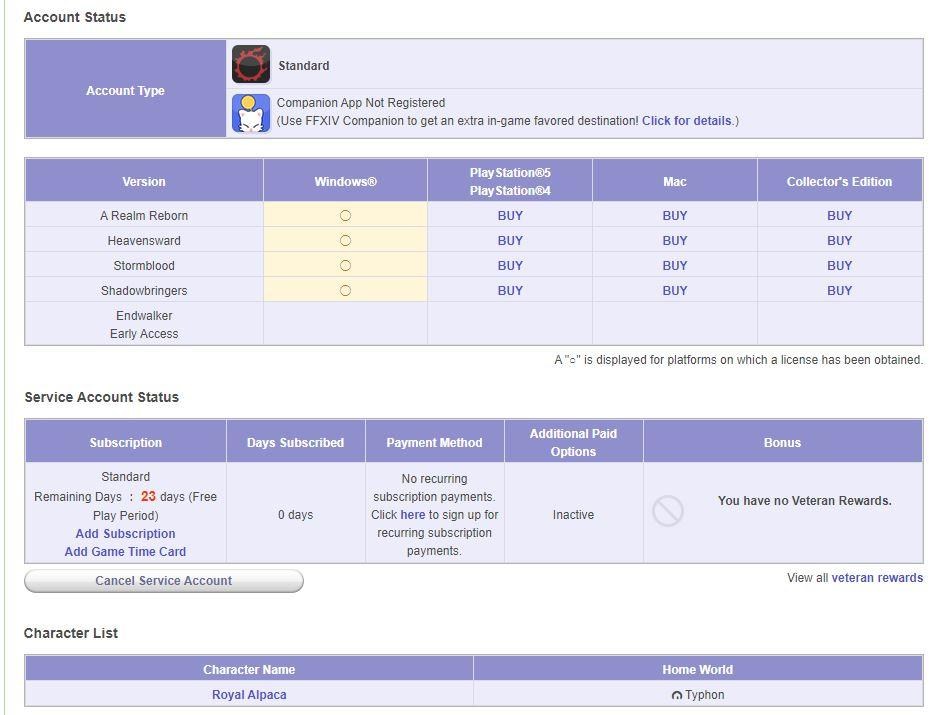
Task: Click the 'Payment Method' column header
Action: [434, 442]
